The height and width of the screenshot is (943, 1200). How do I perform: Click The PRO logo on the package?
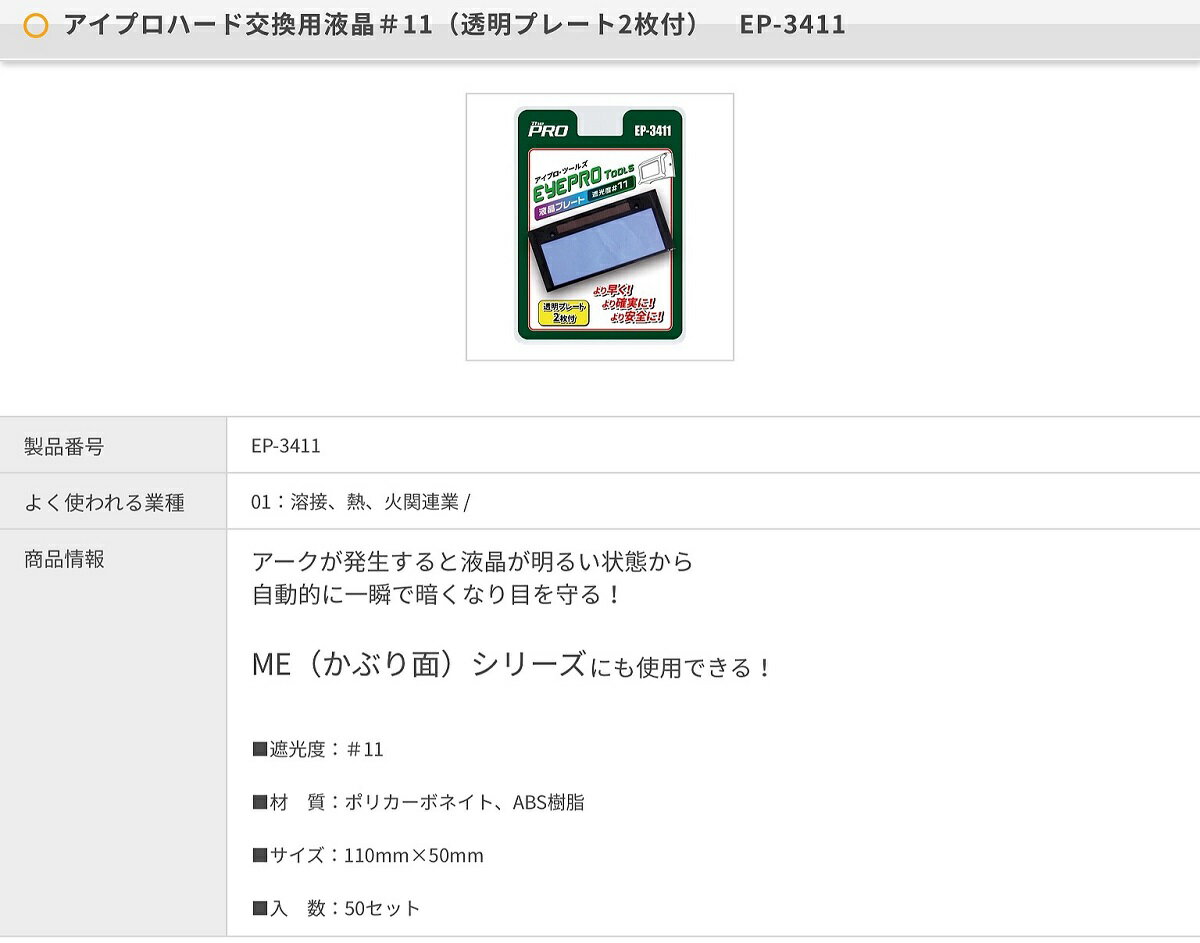click(x=548, y=128)
